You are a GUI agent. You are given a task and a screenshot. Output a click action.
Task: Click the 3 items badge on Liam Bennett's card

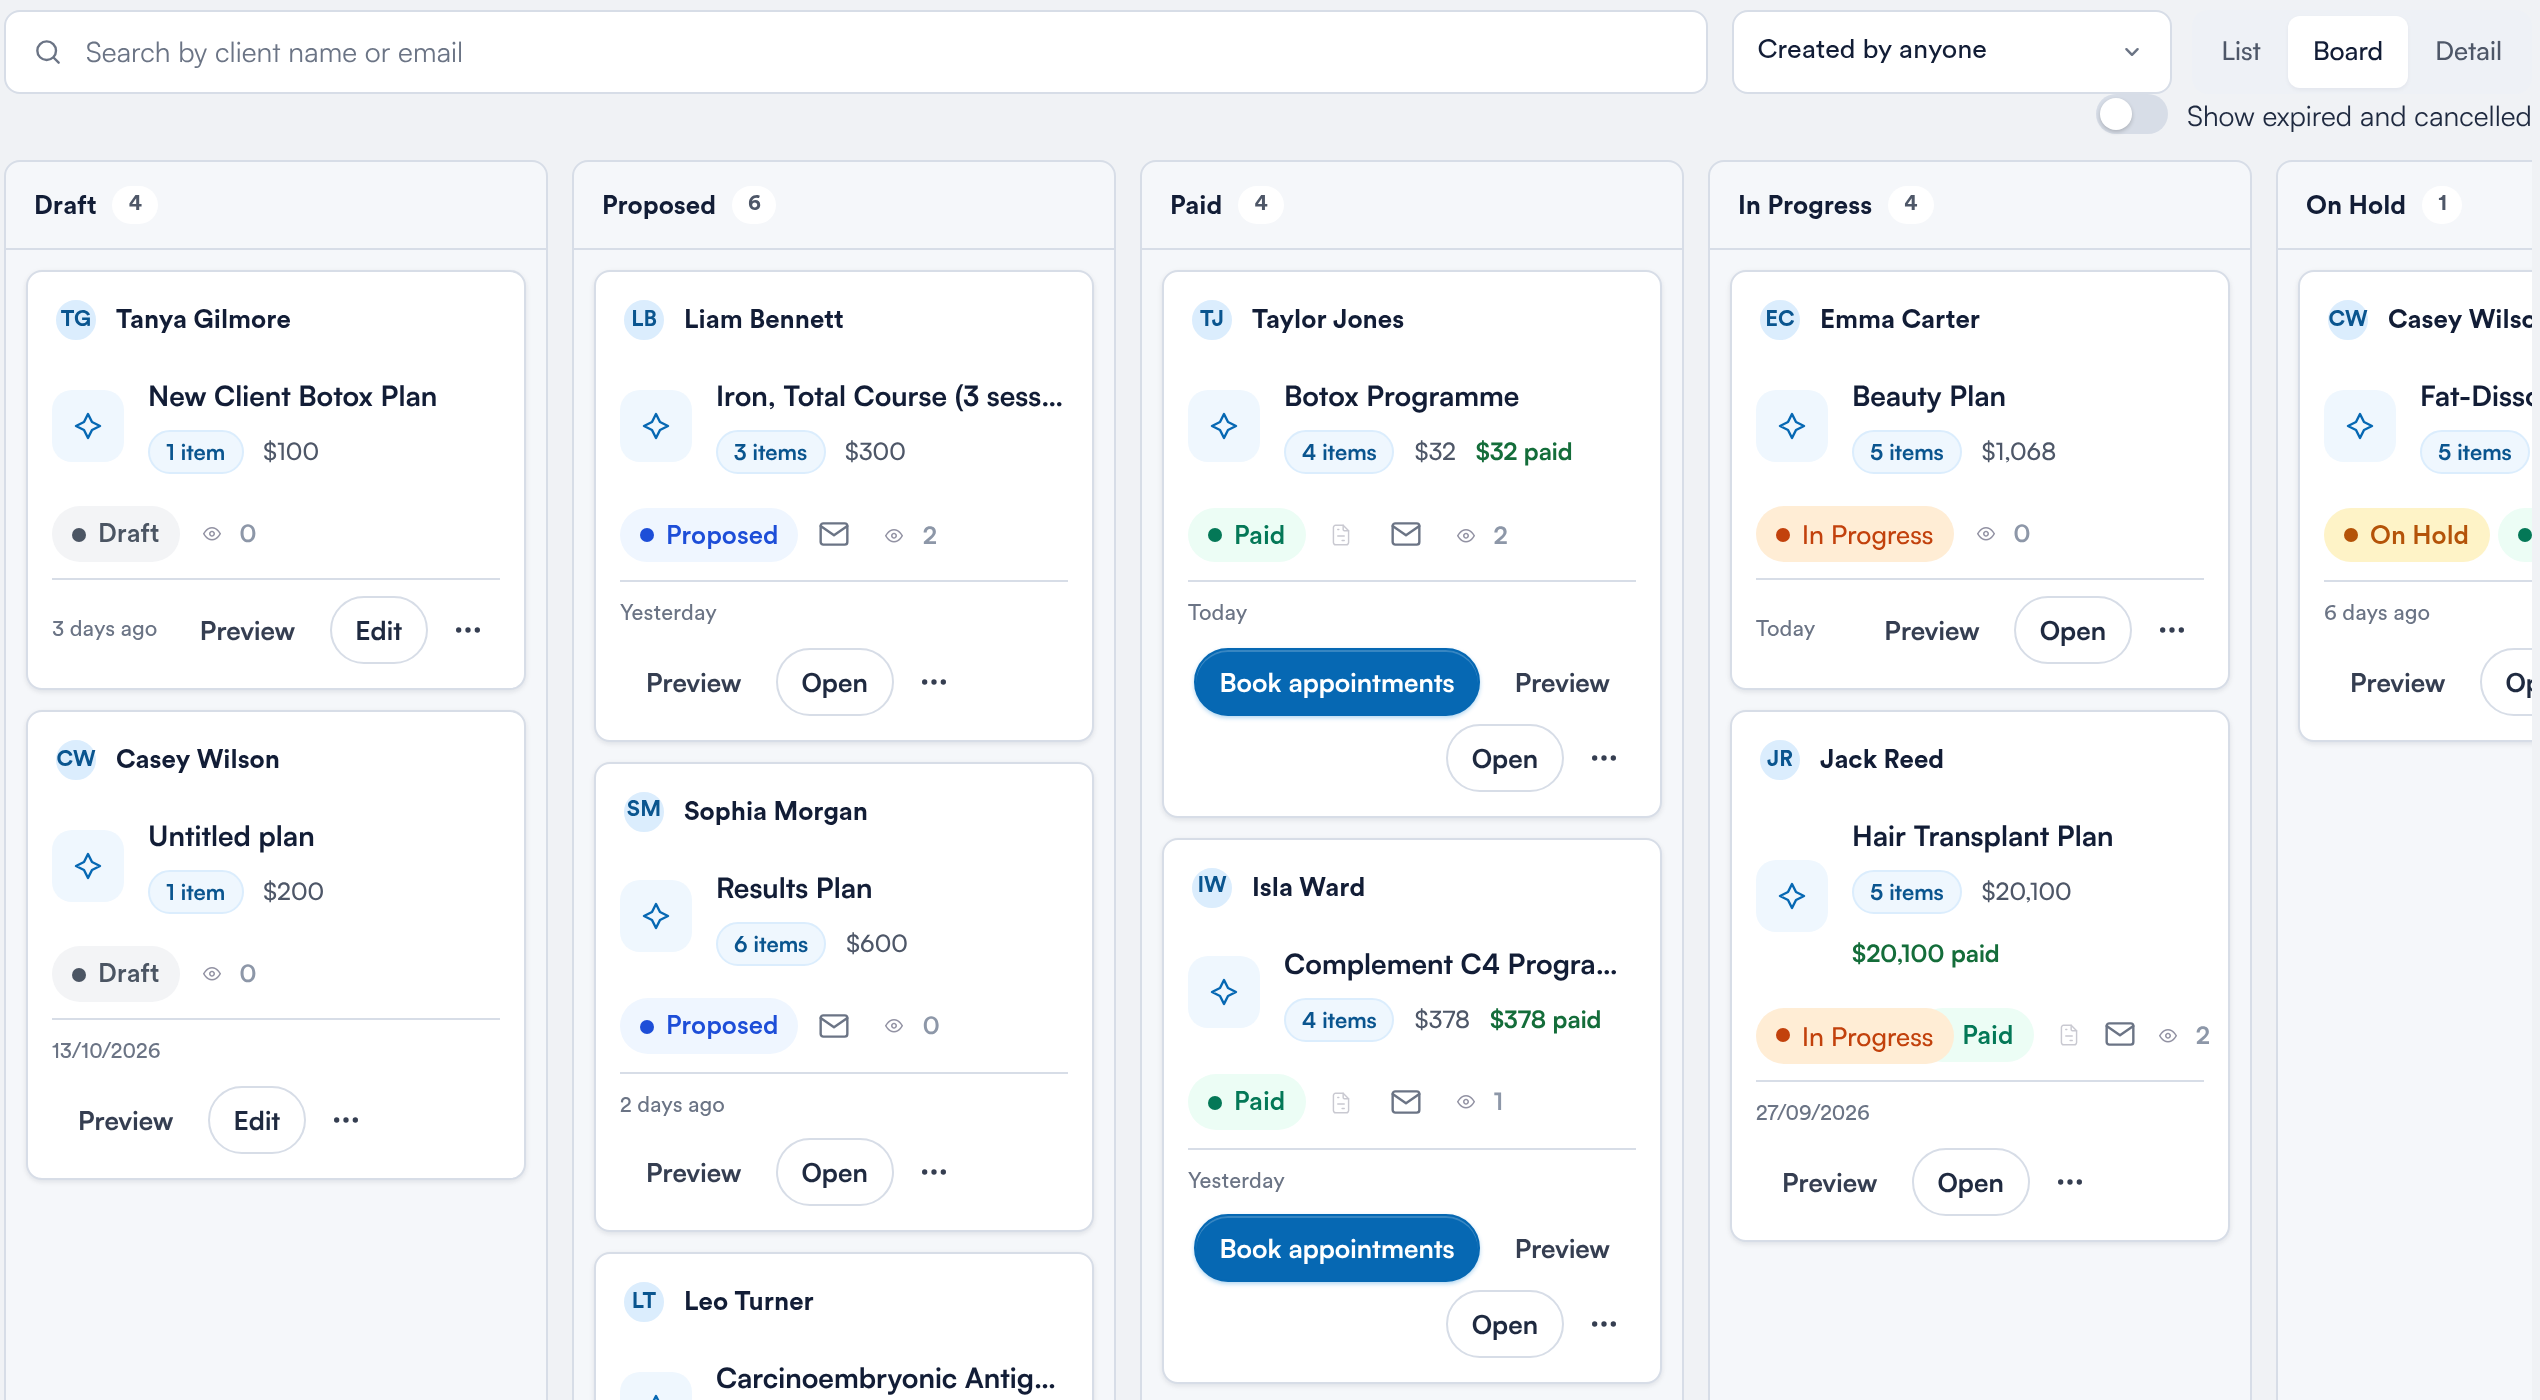click(770, 452)
